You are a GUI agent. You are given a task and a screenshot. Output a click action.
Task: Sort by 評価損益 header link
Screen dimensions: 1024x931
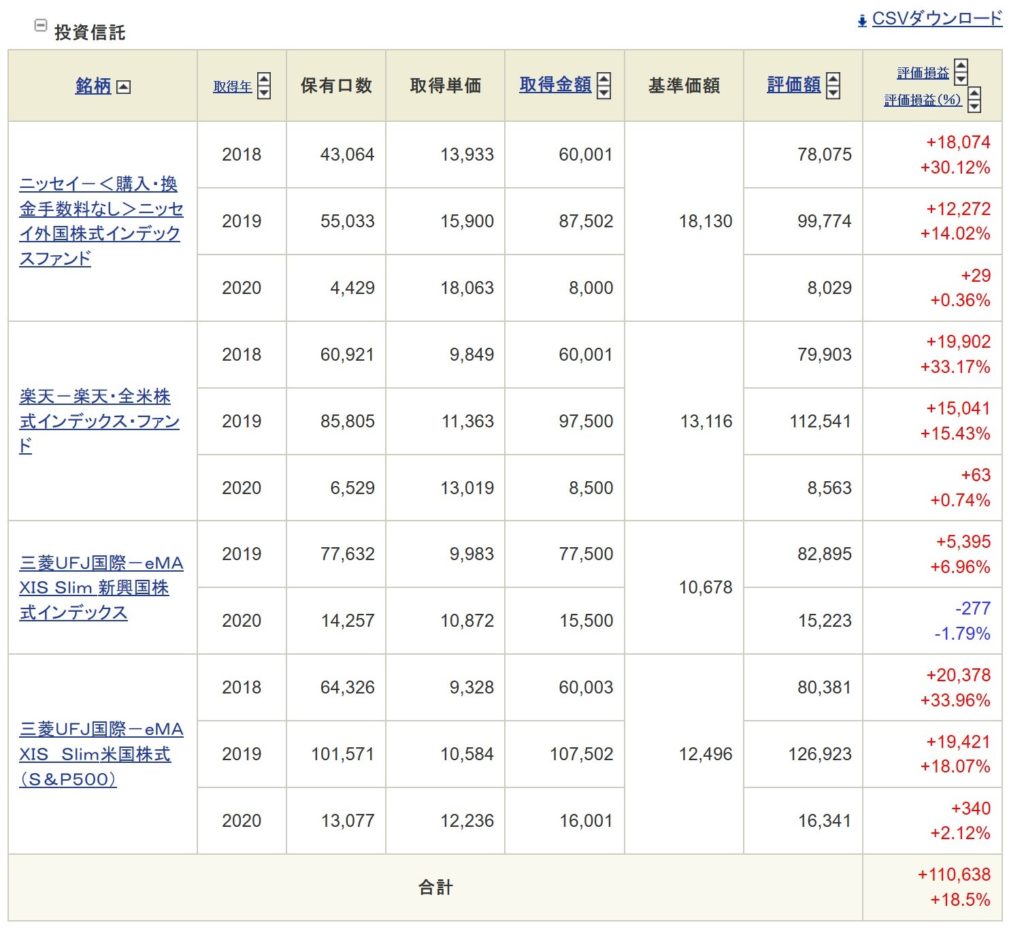click(922, 73)
